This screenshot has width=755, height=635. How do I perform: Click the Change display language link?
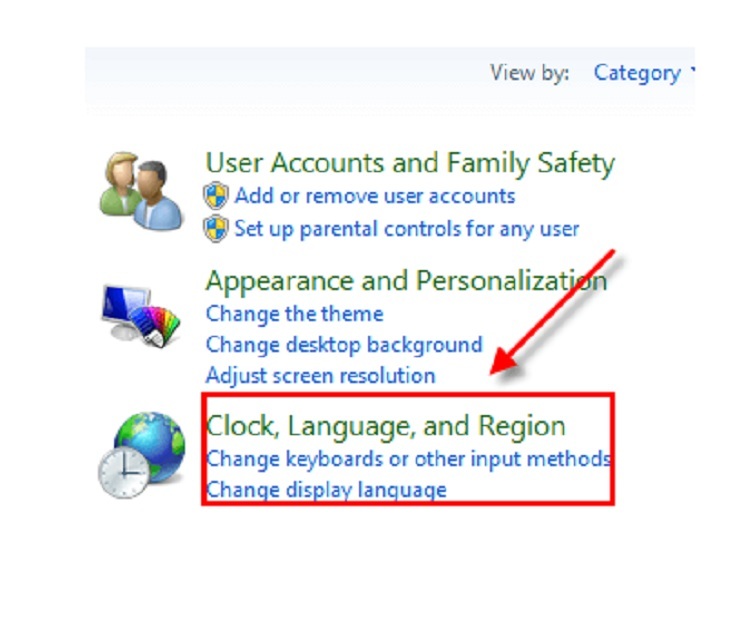tap(326, 490)
